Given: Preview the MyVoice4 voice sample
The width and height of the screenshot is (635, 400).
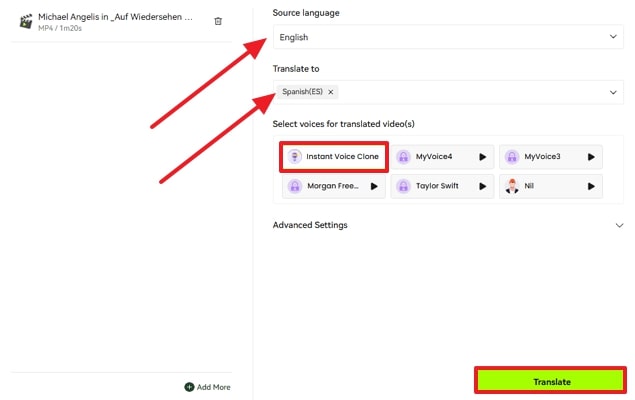Looking at the screenshot, I should point(482,157).
